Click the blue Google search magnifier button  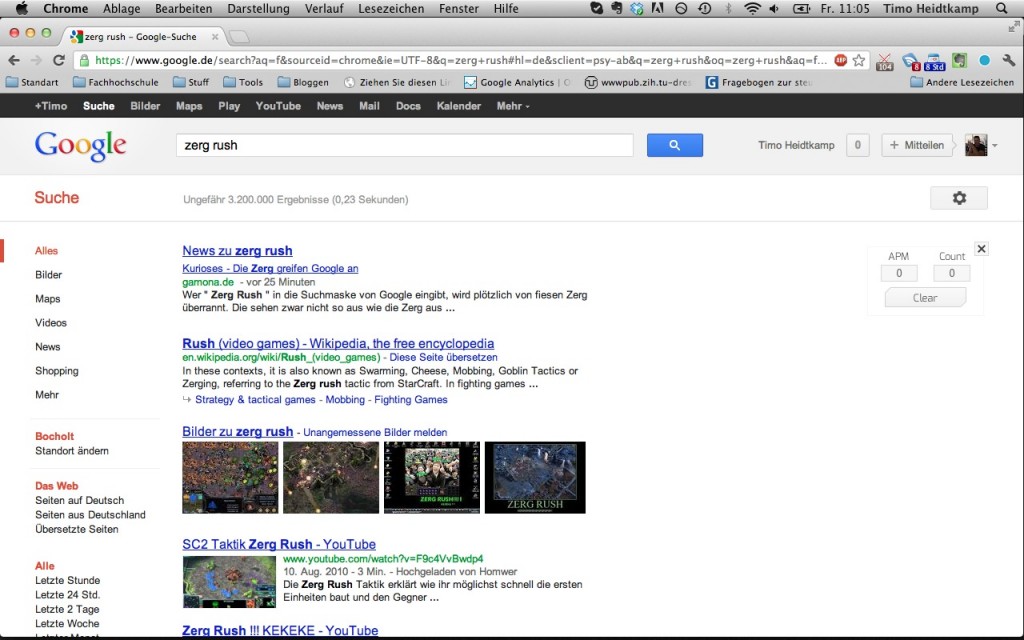(x=675, y=145)
